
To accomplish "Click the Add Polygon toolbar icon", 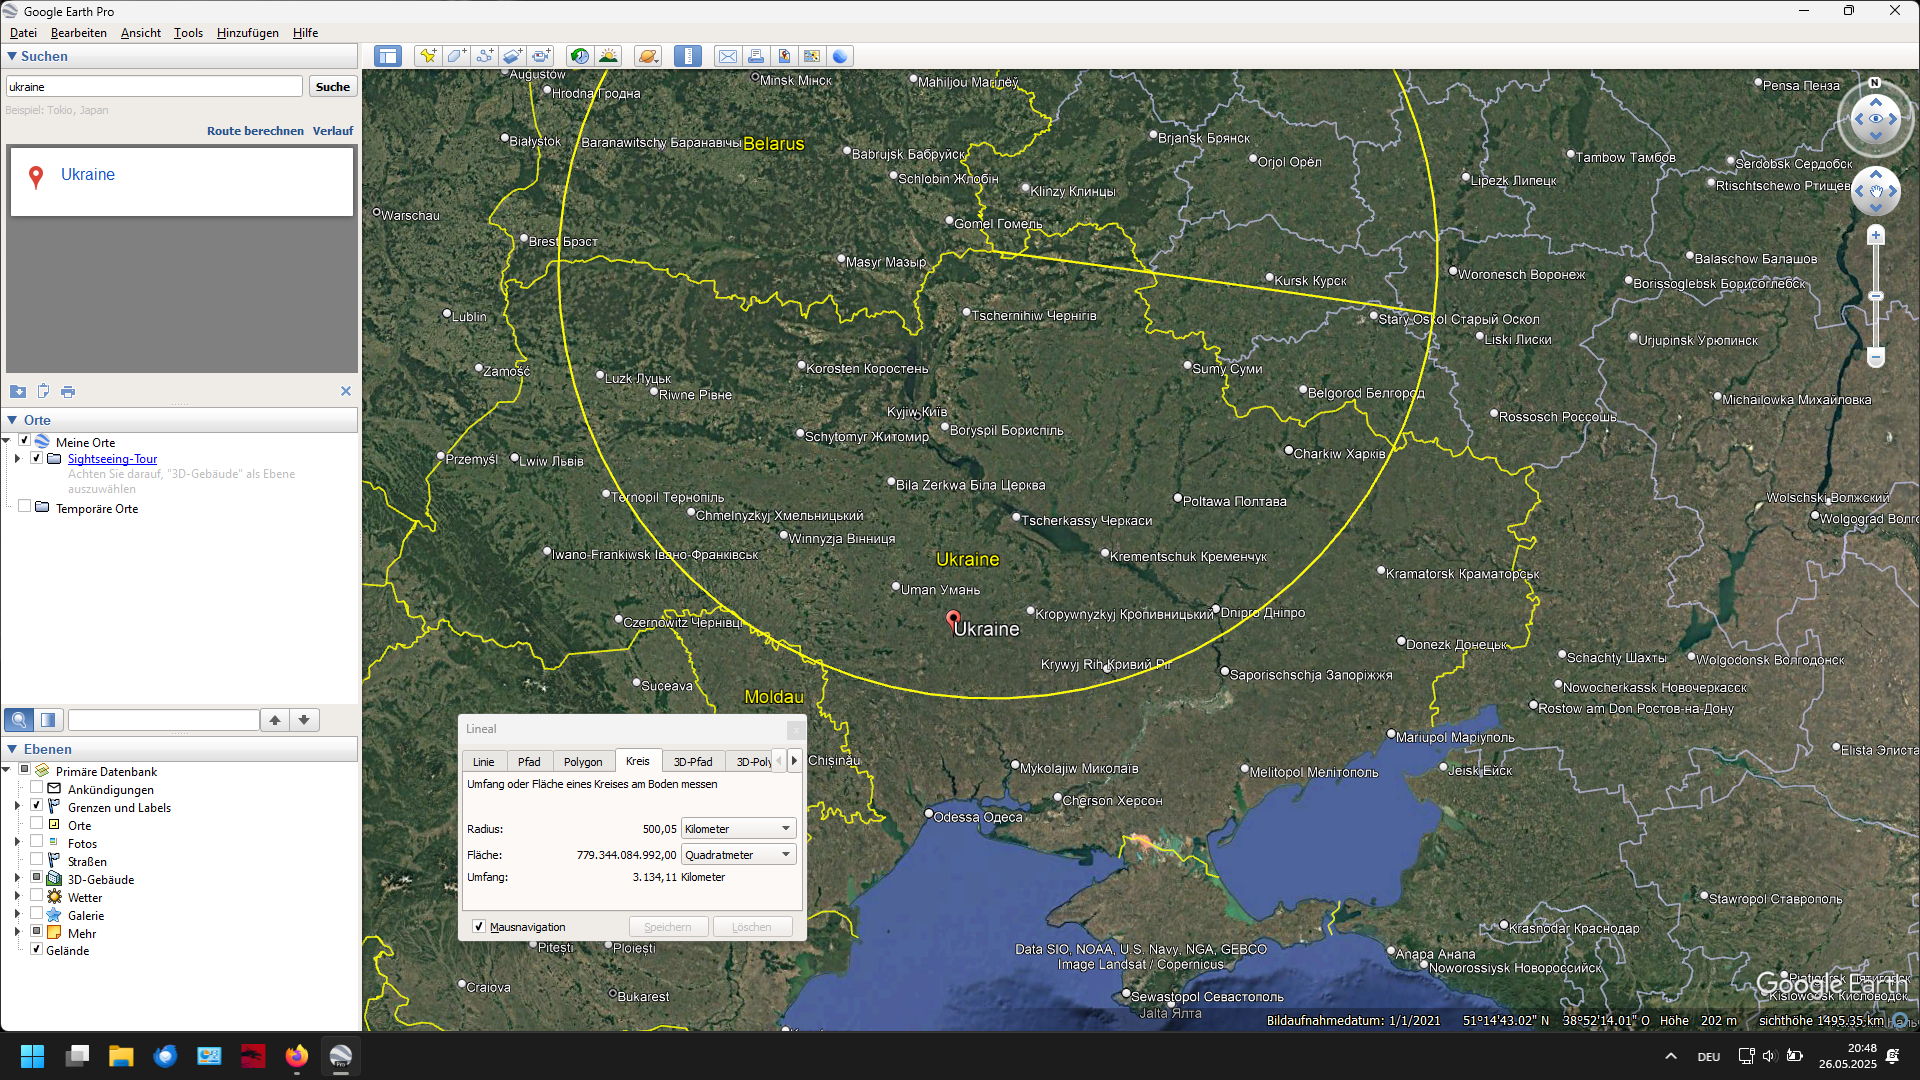I will tap(456, 56).
